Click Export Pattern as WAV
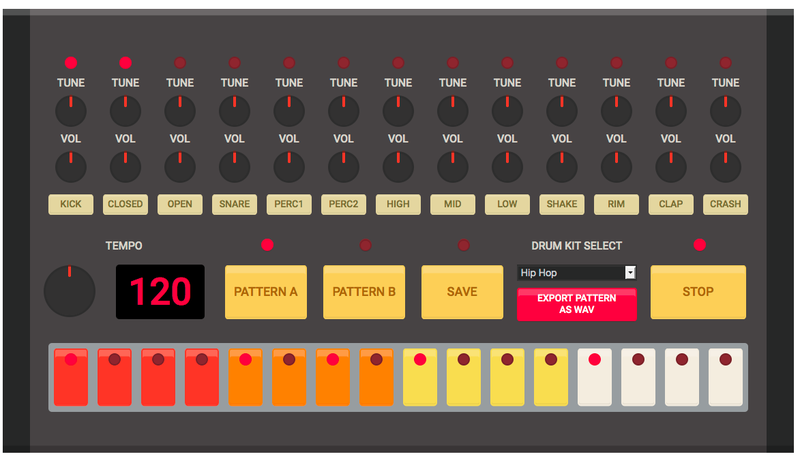800x461 pixels. click(x=577, y=304)
